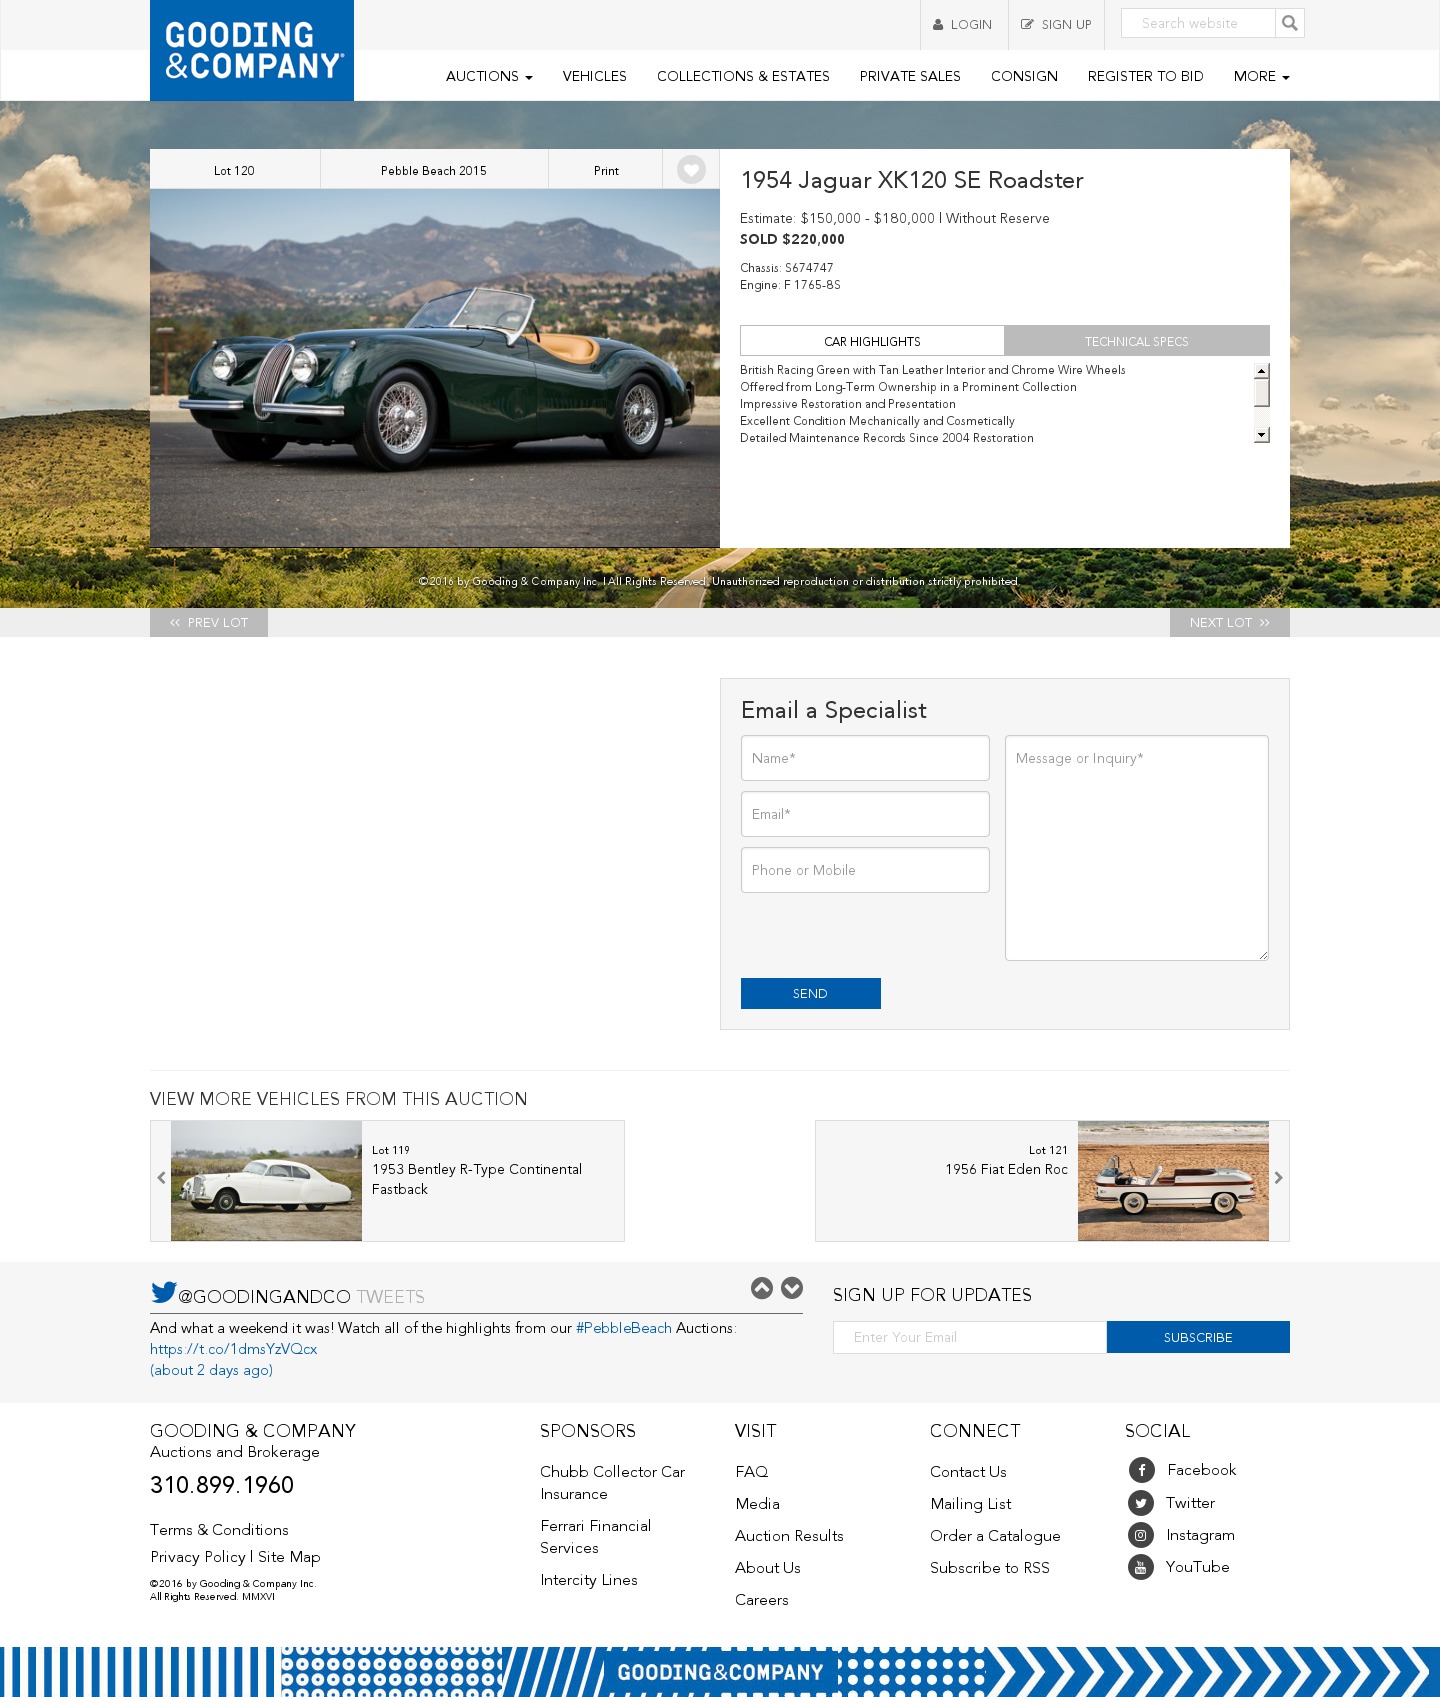
Task: Open Pebble Beach 2015 auction link
Action: pos(434,171)
